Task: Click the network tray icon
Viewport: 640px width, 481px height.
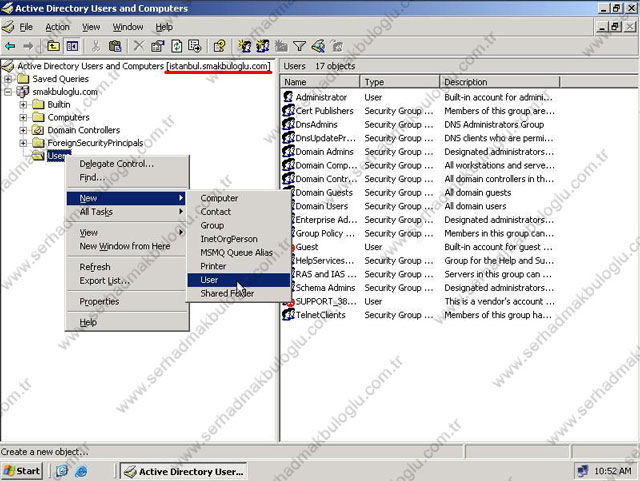Action: (582, 471)
